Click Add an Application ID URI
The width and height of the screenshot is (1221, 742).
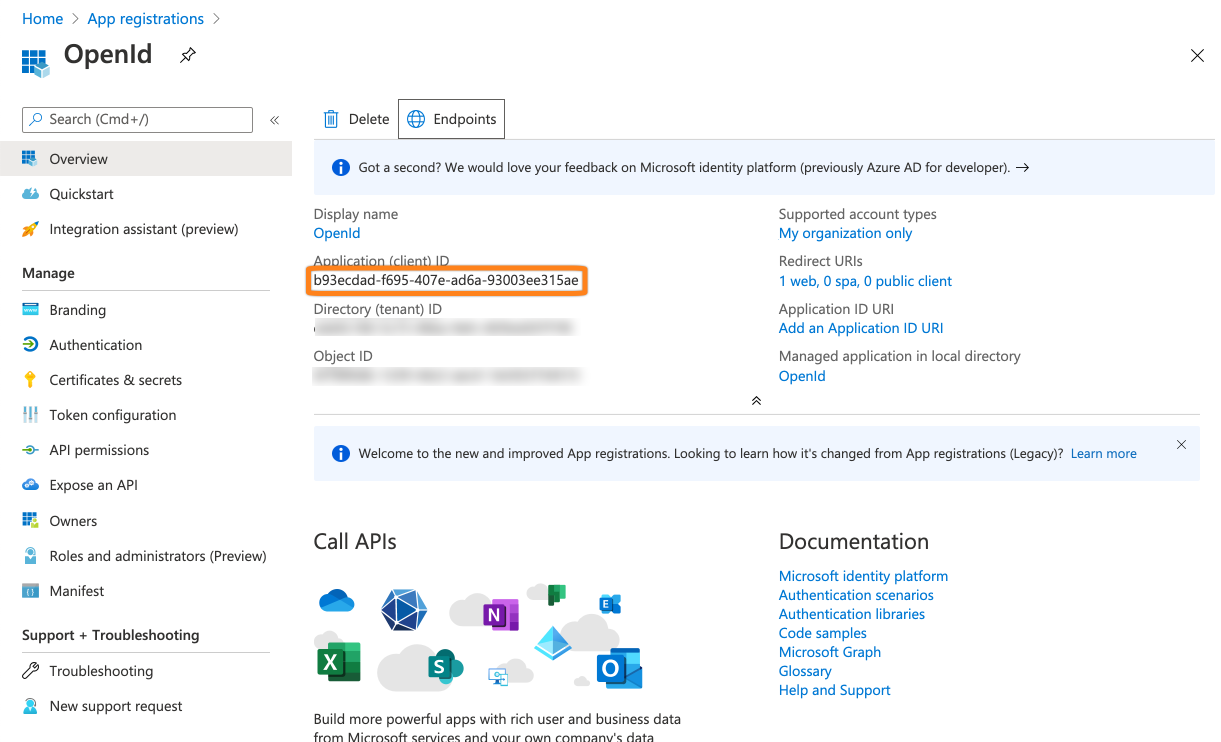(861, 327)
